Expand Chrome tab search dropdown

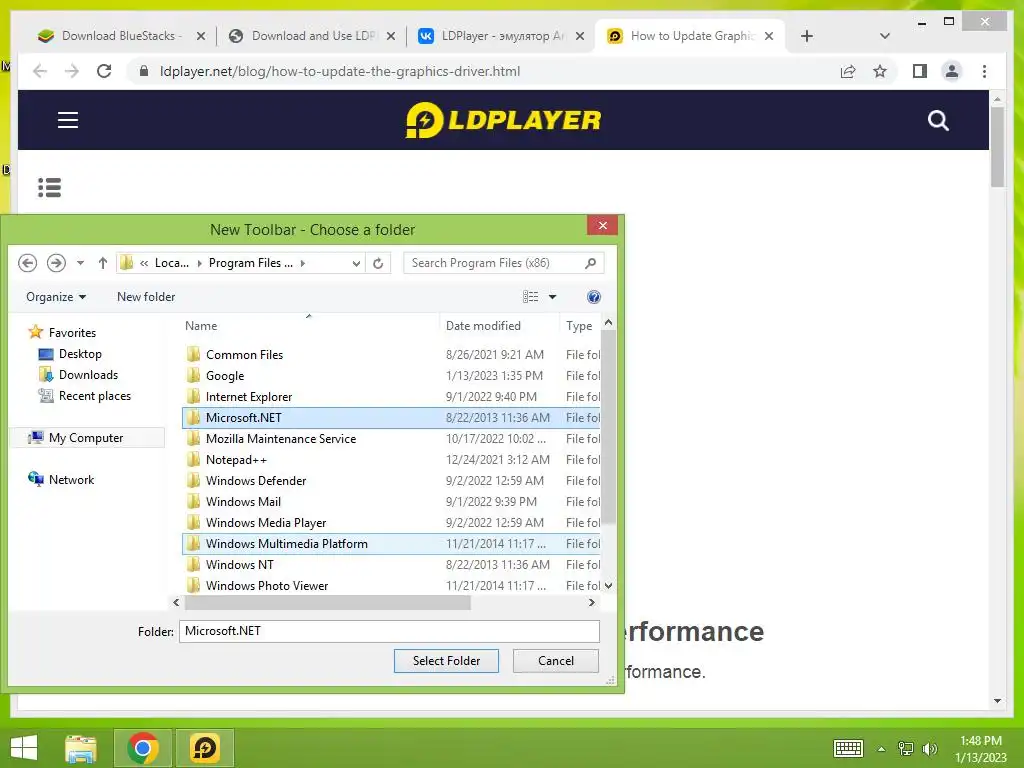coord(885,36)
